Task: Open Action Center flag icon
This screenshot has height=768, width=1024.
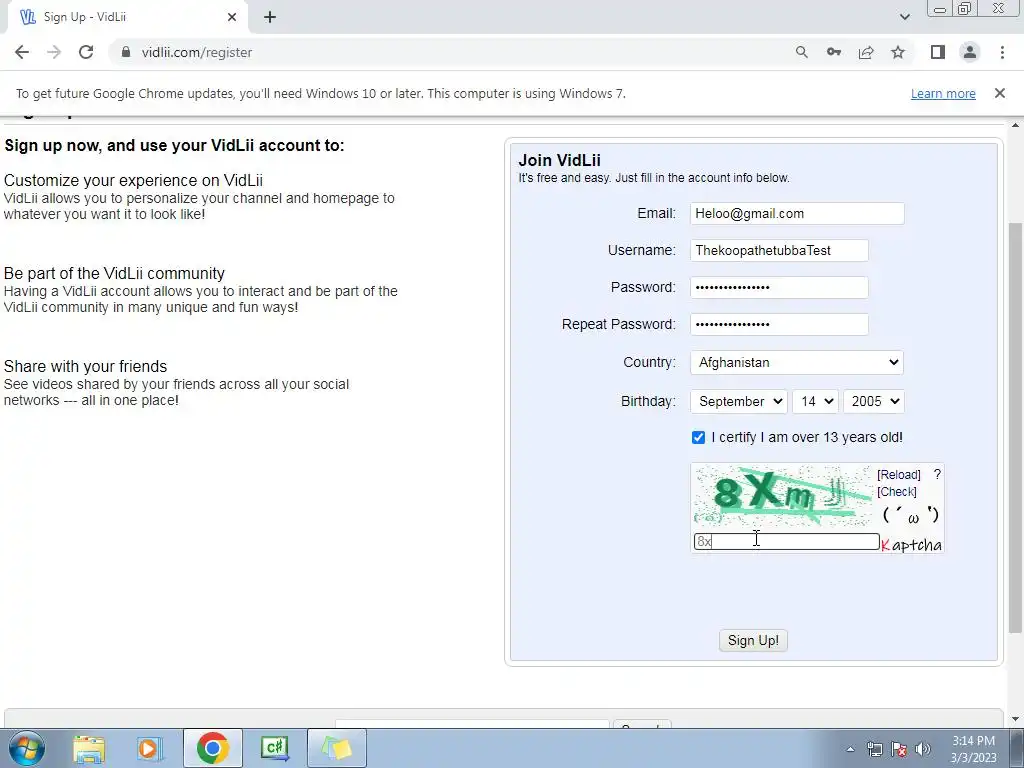Action: [x=899, y=749]
